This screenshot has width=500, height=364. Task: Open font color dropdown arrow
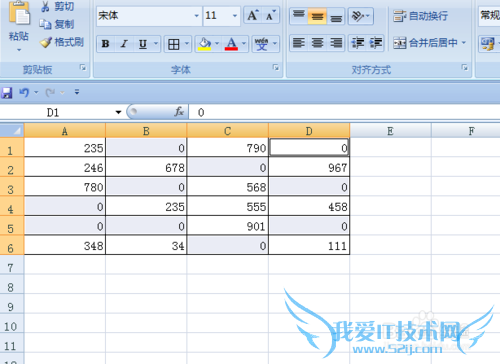pos(244,44)
